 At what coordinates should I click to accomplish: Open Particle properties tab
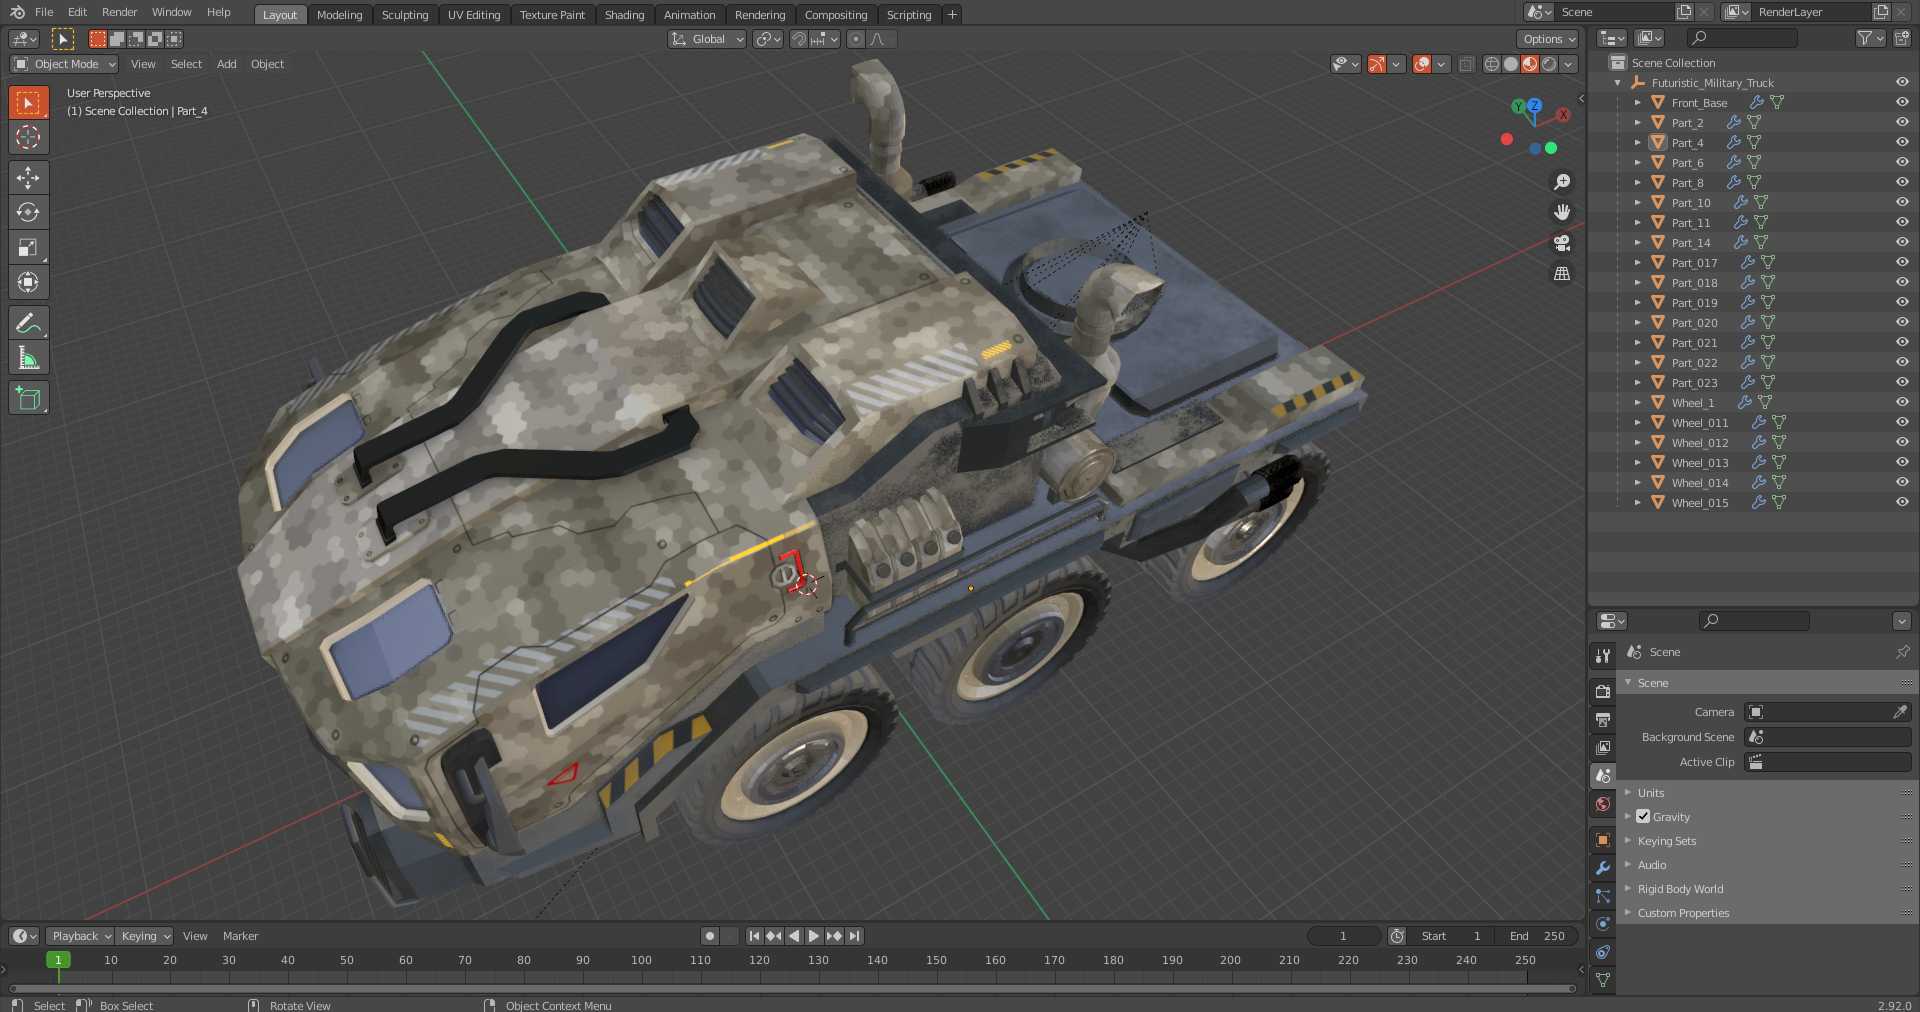[1603, 896]
